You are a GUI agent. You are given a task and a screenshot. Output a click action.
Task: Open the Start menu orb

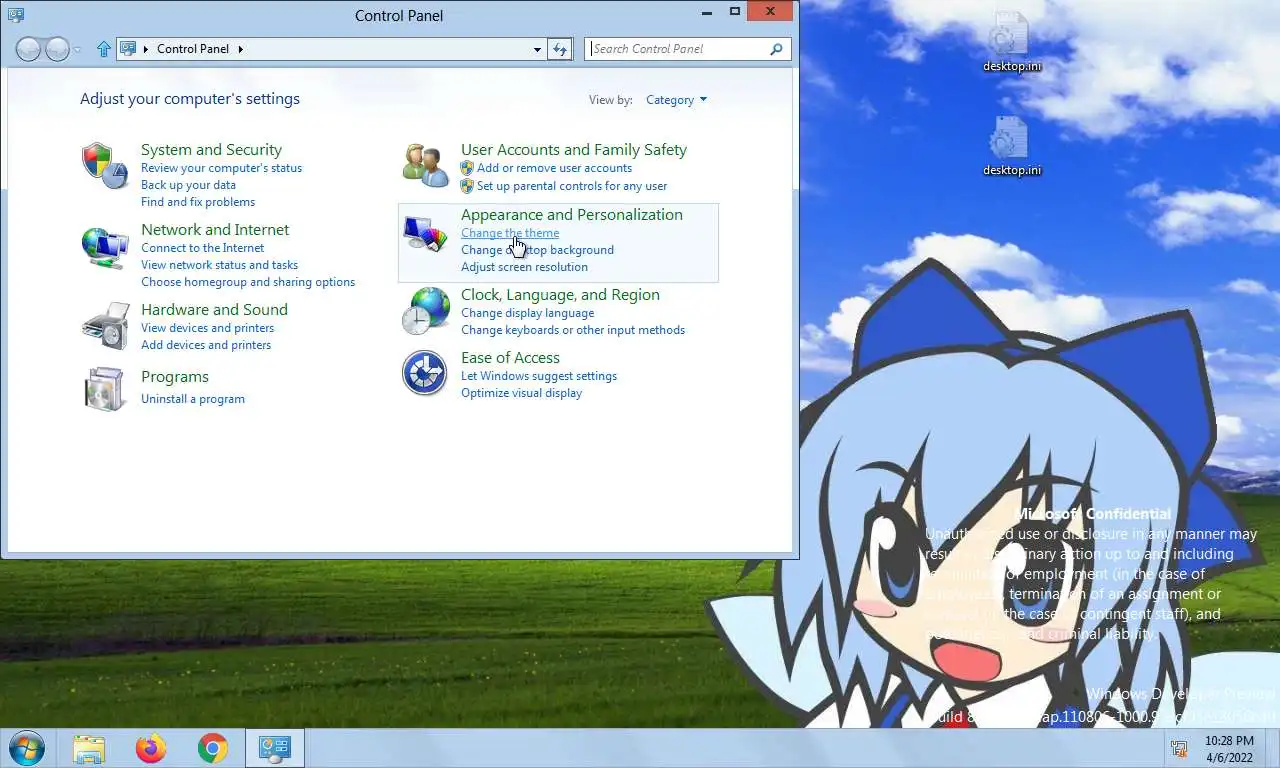(x=27, y=748)
